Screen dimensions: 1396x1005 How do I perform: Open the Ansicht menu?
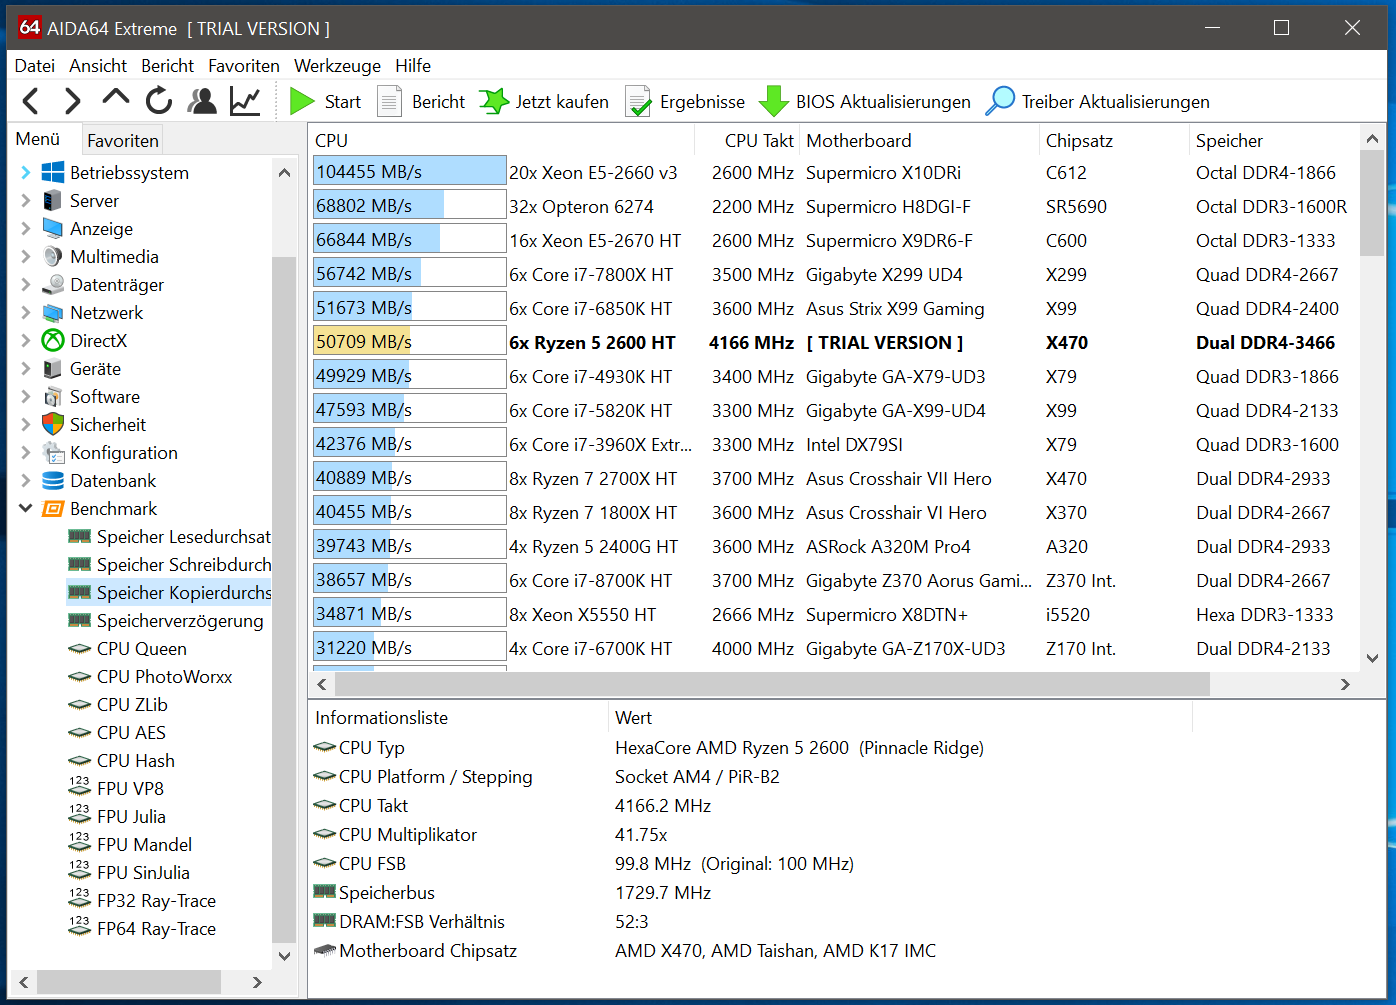pos(98,65)
